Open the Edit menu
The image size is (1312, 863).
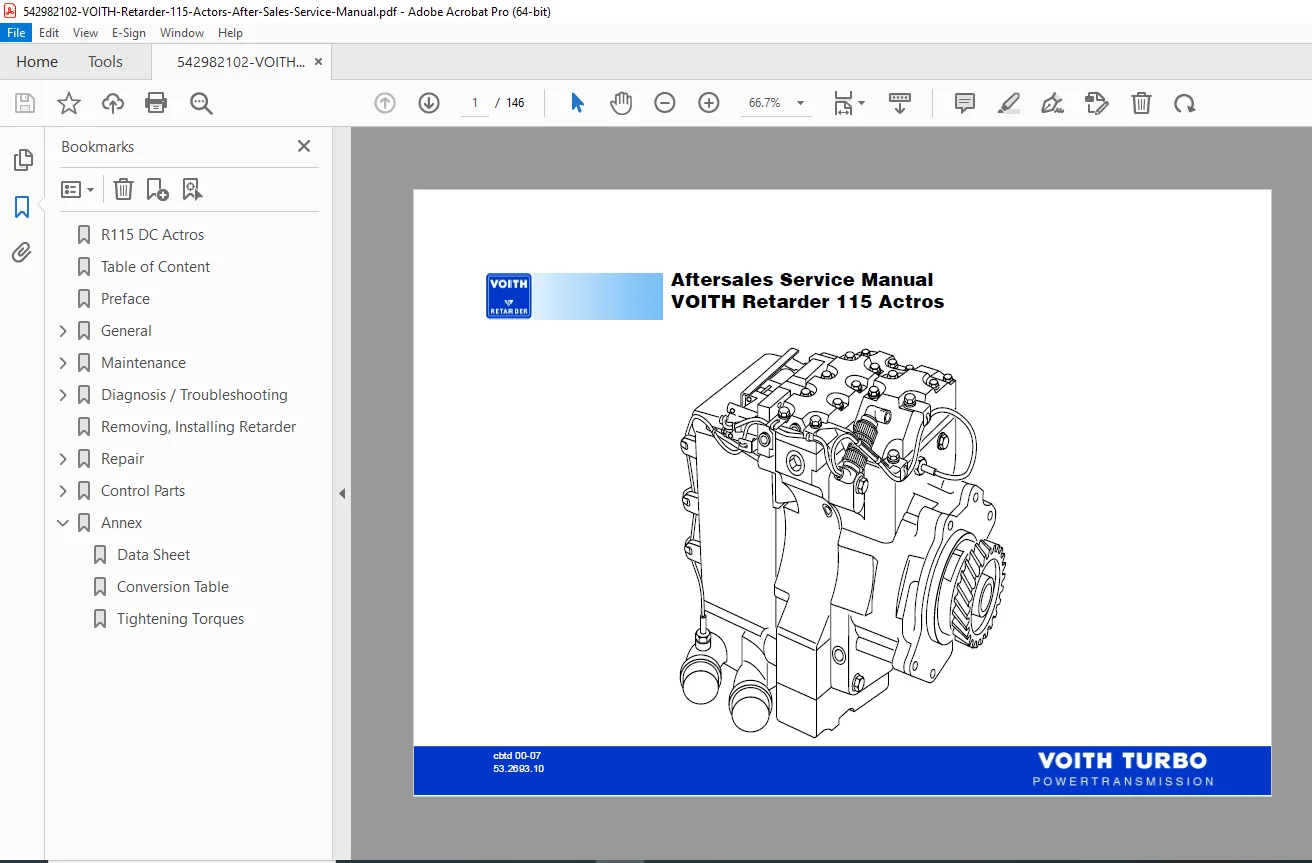pyautogui.click(x=49, y=32)
